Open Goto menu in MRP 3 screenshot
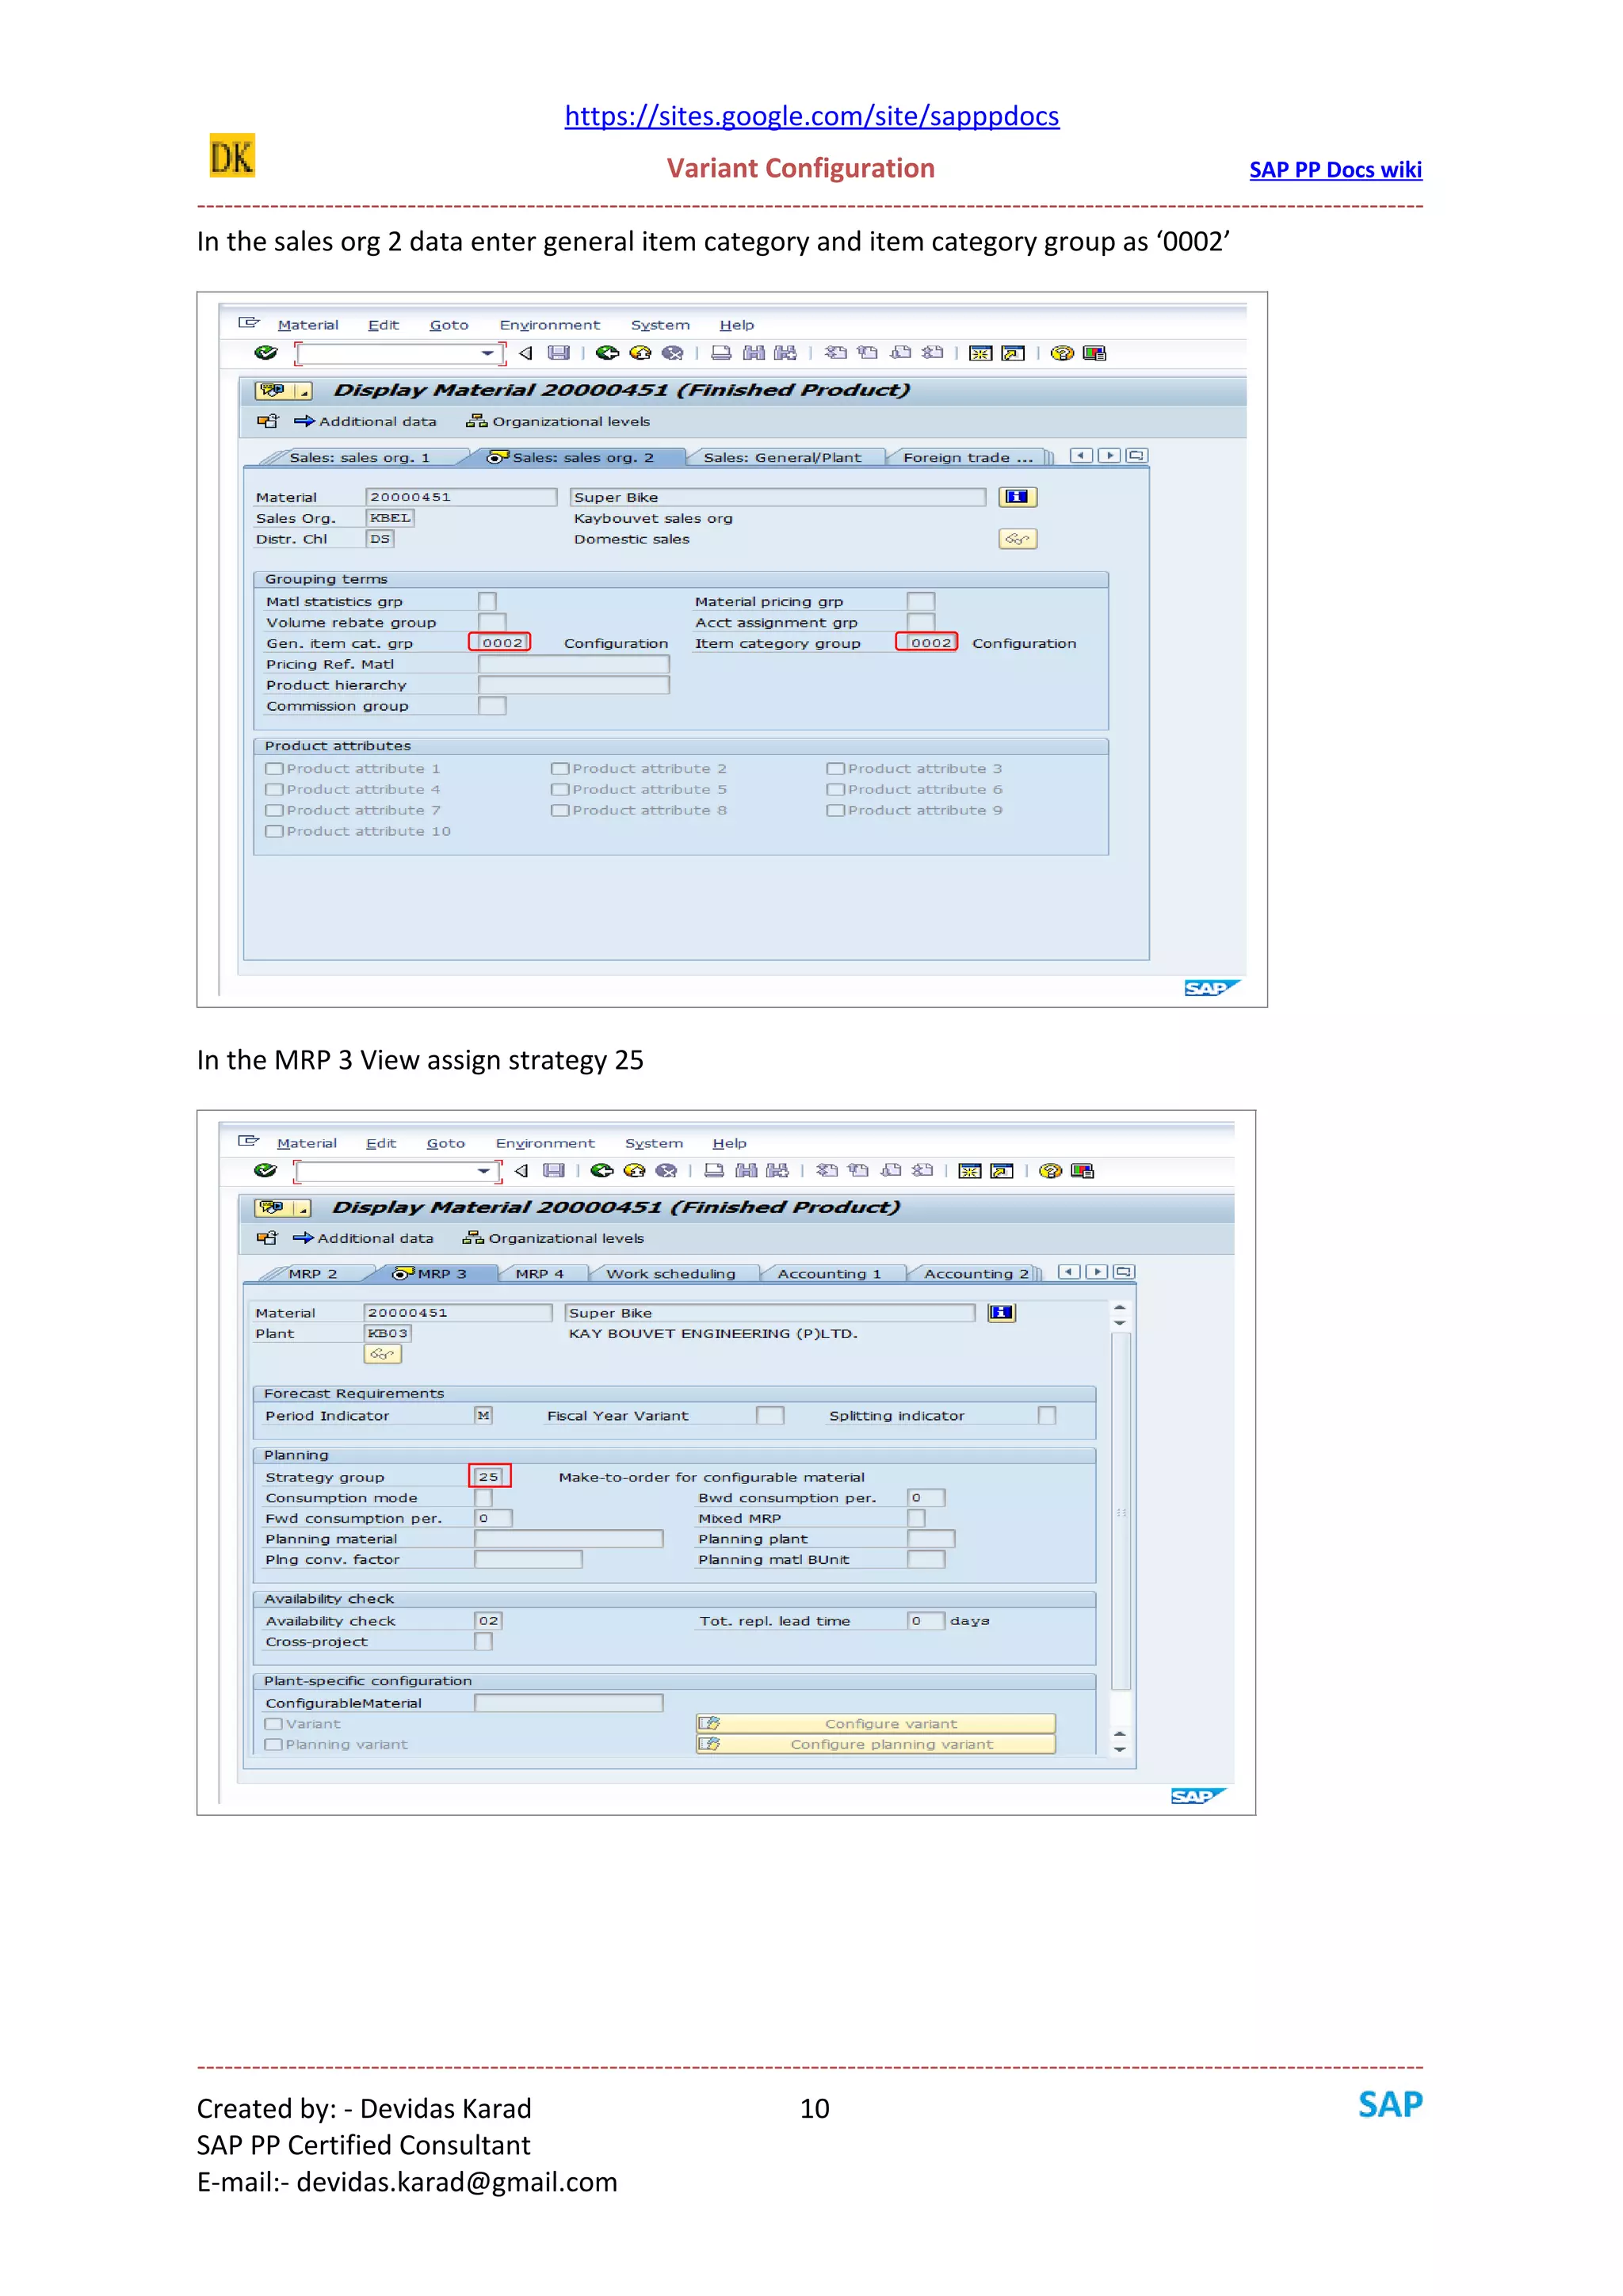 click(x=446, y=1143)
